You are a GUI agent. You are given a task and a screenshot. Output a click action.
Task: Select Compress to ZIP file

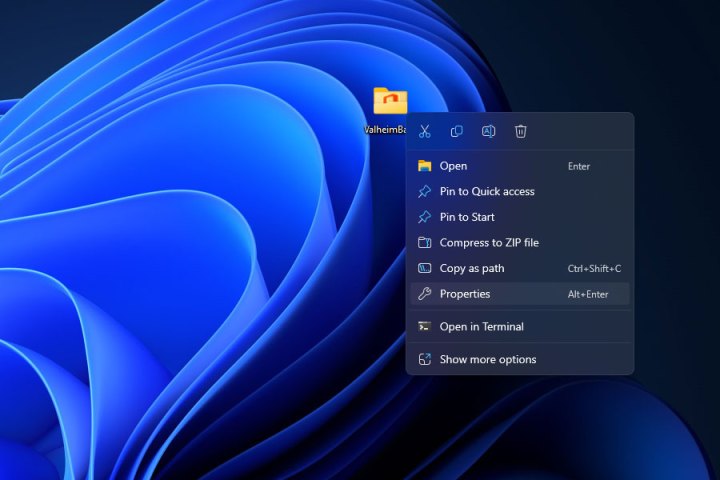pyautogui.click(x=489, y=243)
